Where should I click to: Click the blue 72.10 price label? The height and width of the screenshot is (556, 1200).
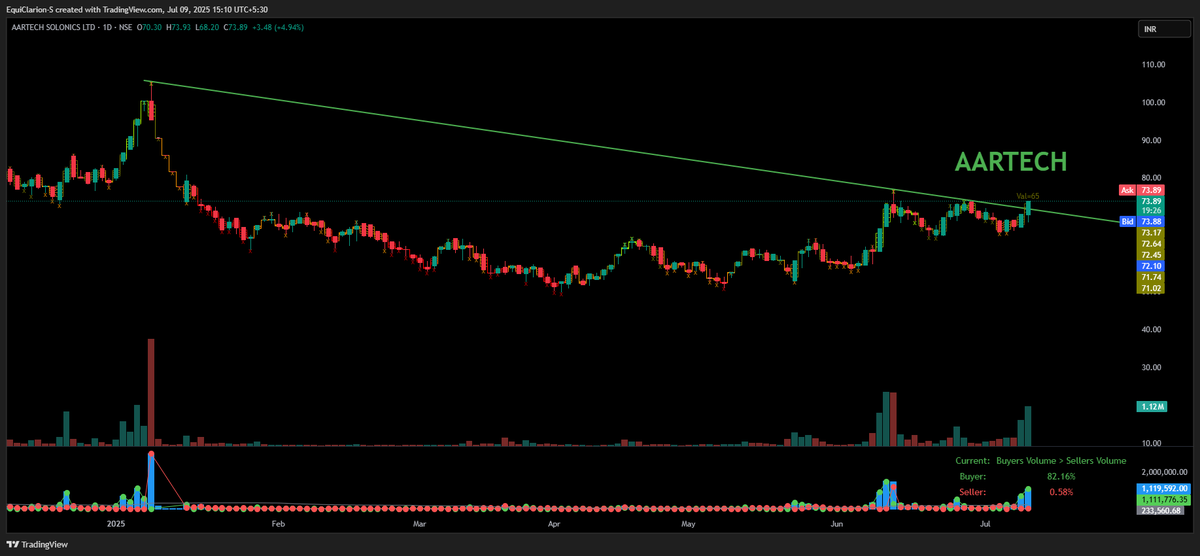(x=1149, y=266)
